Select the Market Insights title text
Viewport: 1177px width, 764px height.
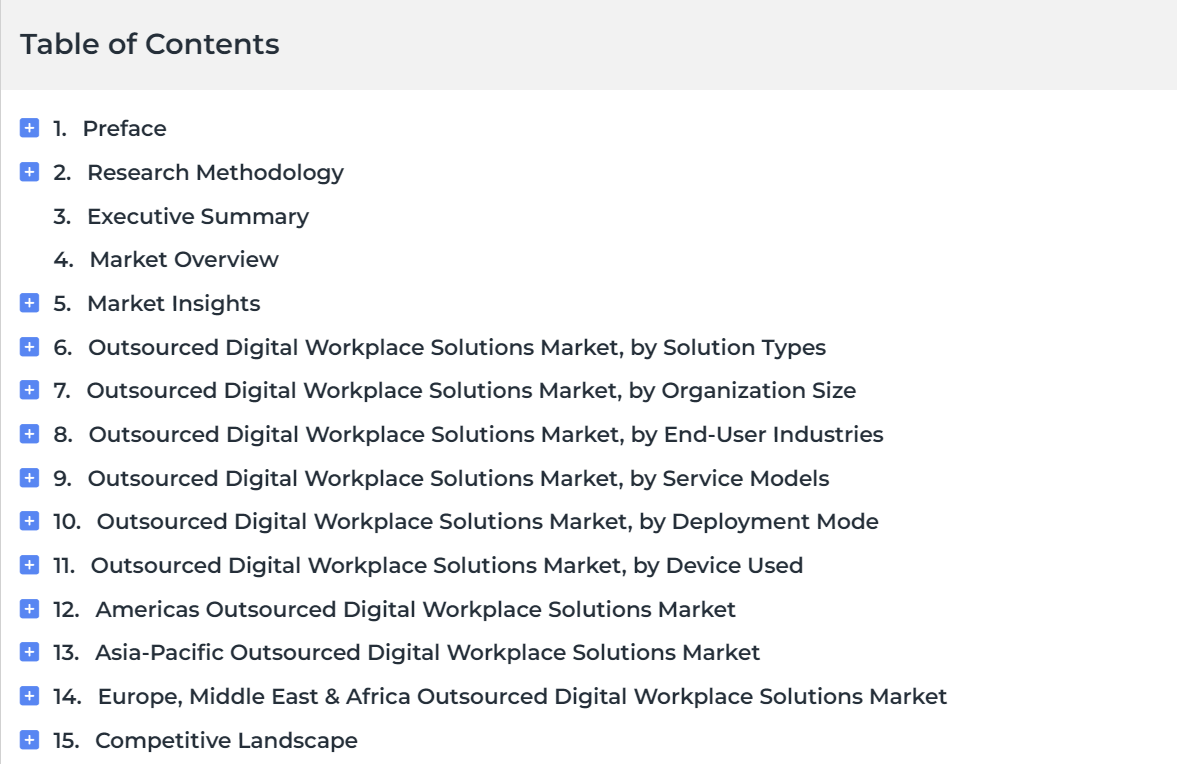pos(173,304)
